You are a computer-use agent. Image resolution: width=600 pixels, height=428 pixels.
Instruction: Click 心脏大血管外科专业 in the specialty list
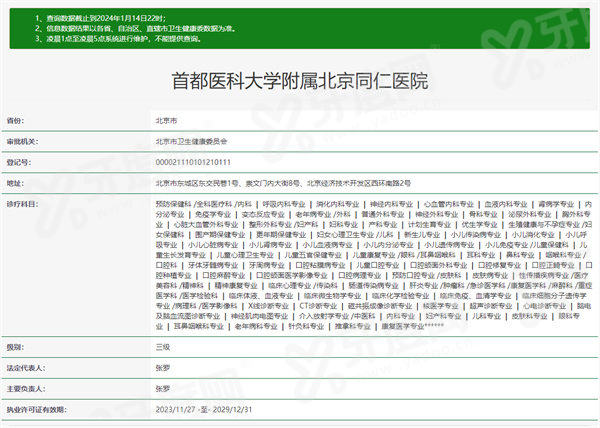206,225
